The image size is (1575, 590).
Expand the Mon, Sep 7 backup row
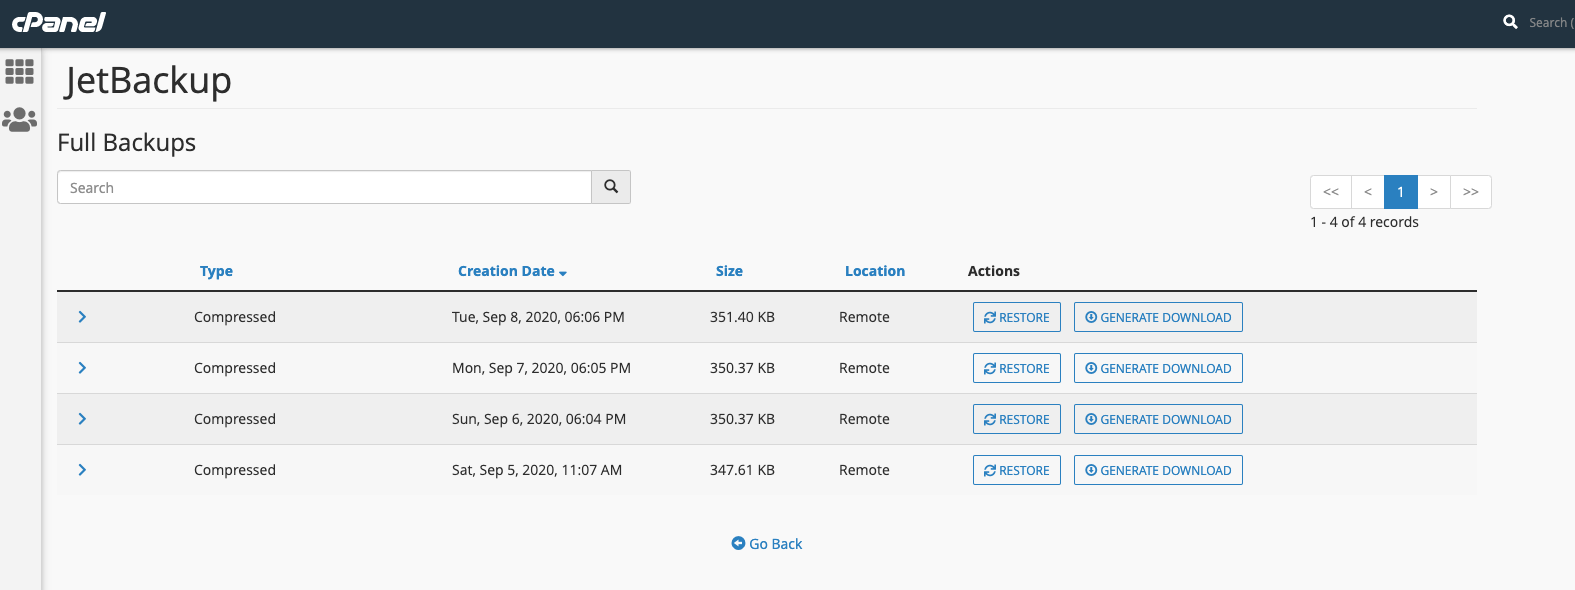pos(82,368)
